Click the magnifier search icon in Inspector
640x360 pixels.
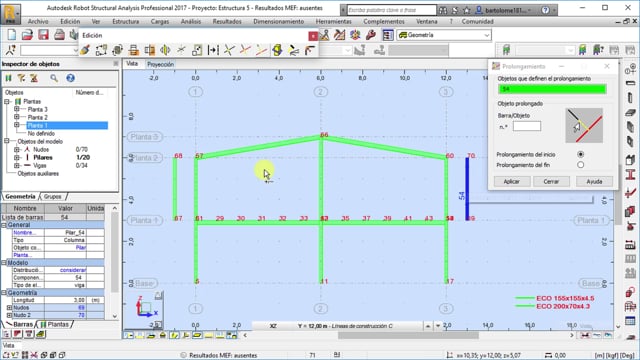pyautogui.click(x=54, y=78)
